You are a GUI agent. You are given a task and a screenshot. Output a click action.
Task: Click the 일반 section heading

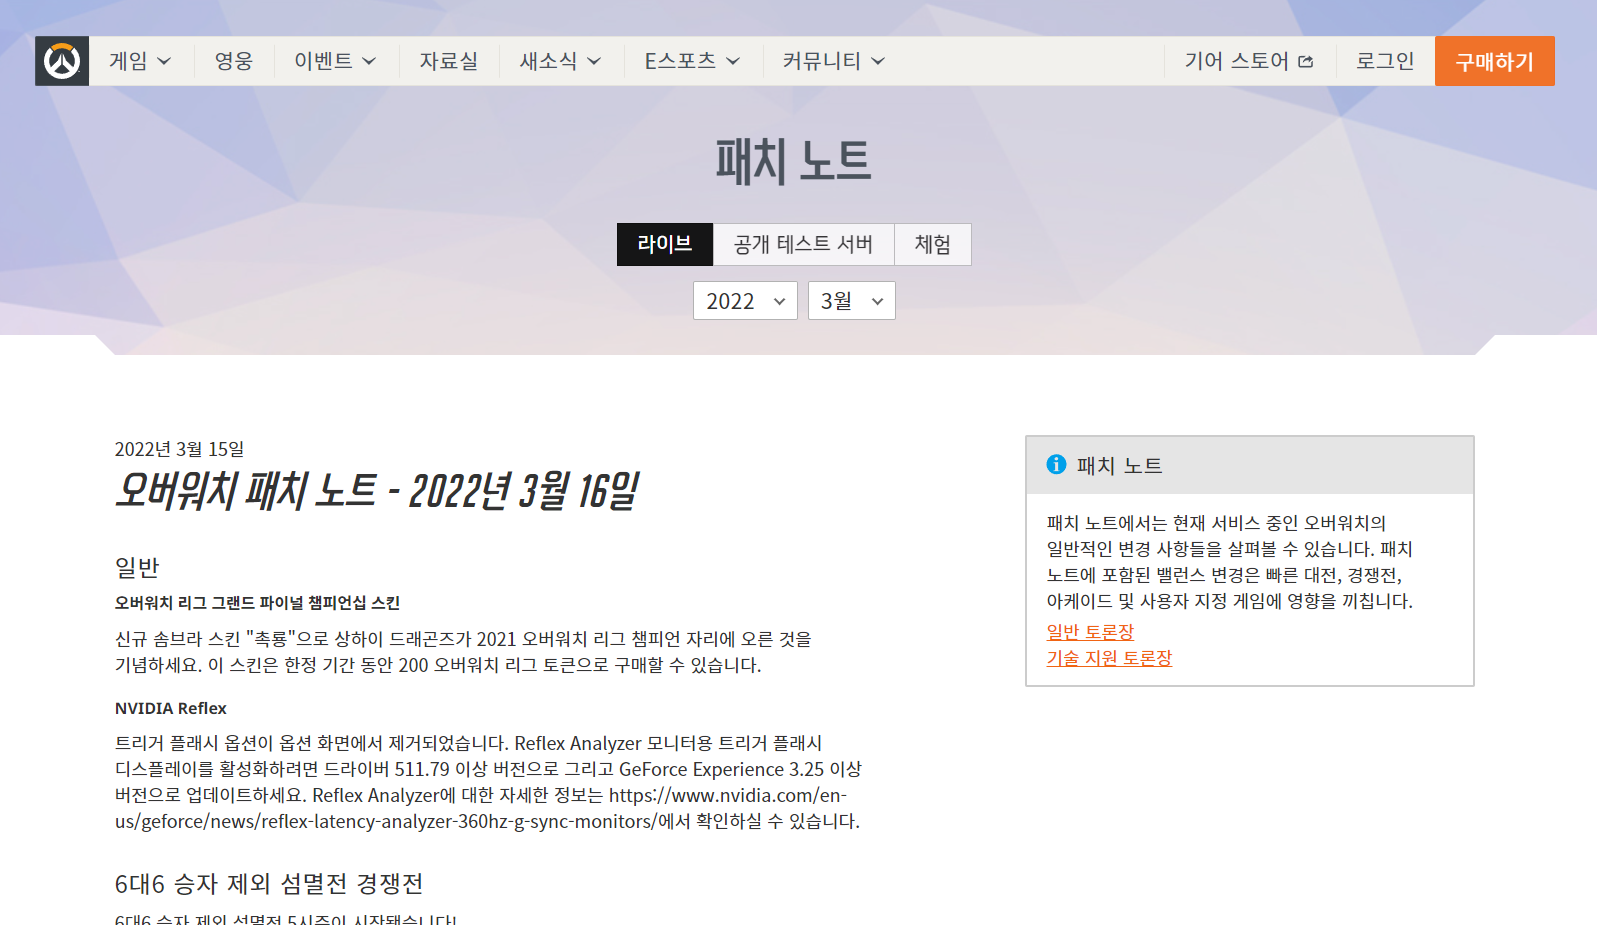pos(137,567)
